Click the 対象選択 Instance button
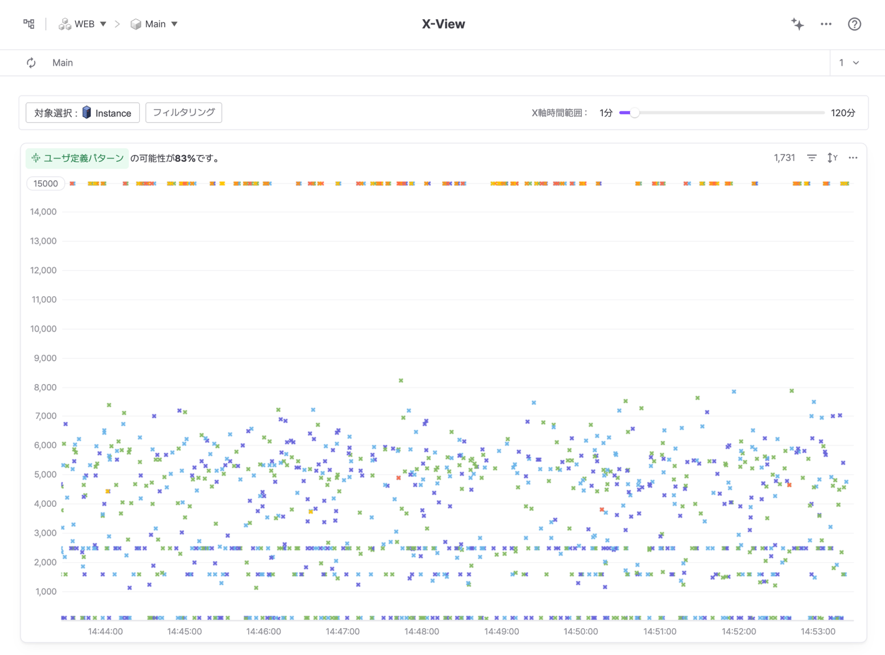This screenshot has width=885, height=655. point(83,113)
